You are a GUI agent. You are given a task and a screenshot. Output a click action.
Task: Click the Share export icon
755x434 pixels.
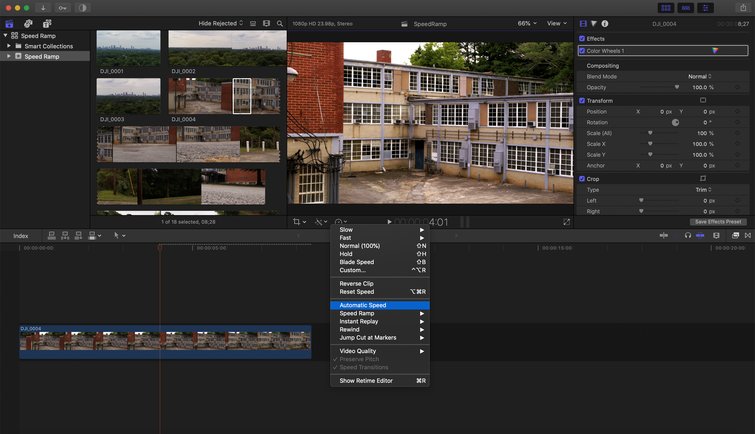pyautogui.click(x=743, y=7)
